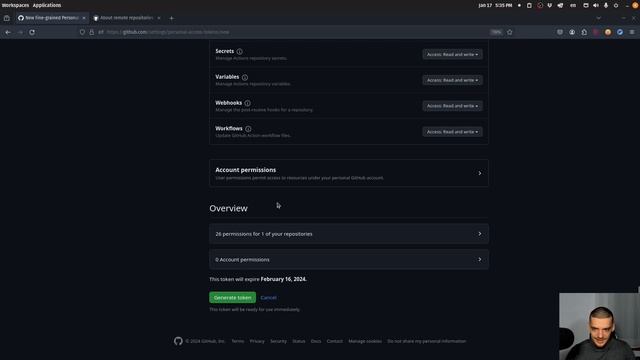The width and height of the screenshot is (640, 360).
Task: Click the Cancel link
Action: point(268,298)
